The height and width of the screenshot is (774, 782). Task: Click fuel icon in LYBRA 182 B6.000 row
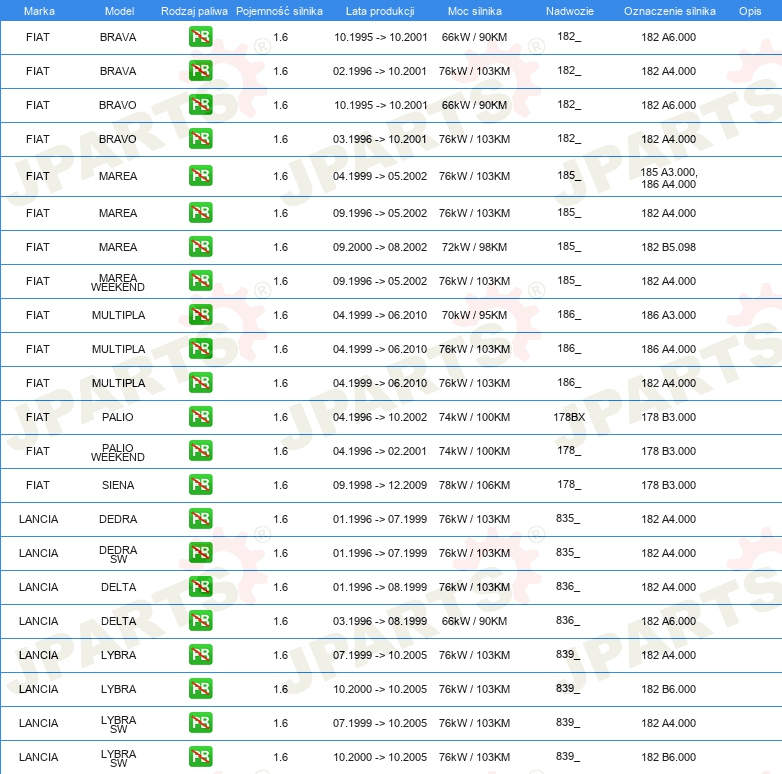pyautogui.click(x=200, y=689)
